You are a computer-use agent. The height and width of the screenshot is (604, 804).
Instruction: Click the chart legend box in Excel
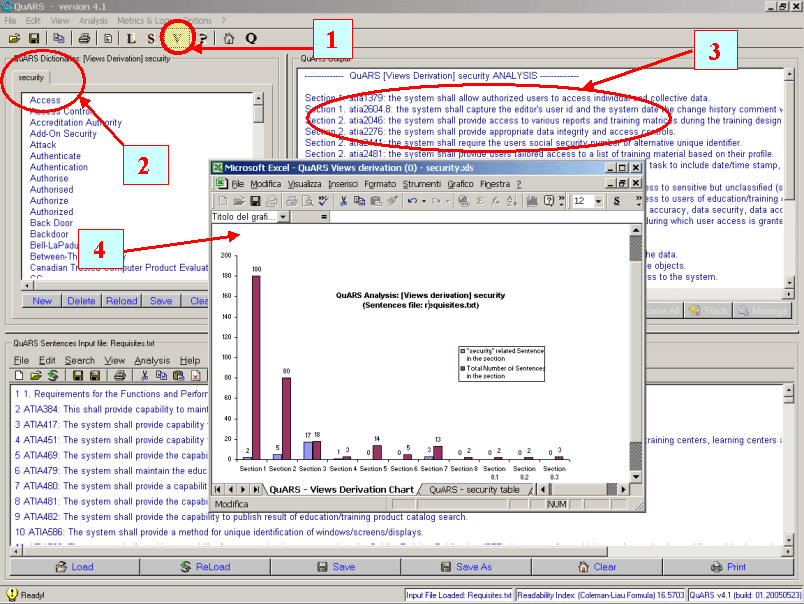coord(501,364)
